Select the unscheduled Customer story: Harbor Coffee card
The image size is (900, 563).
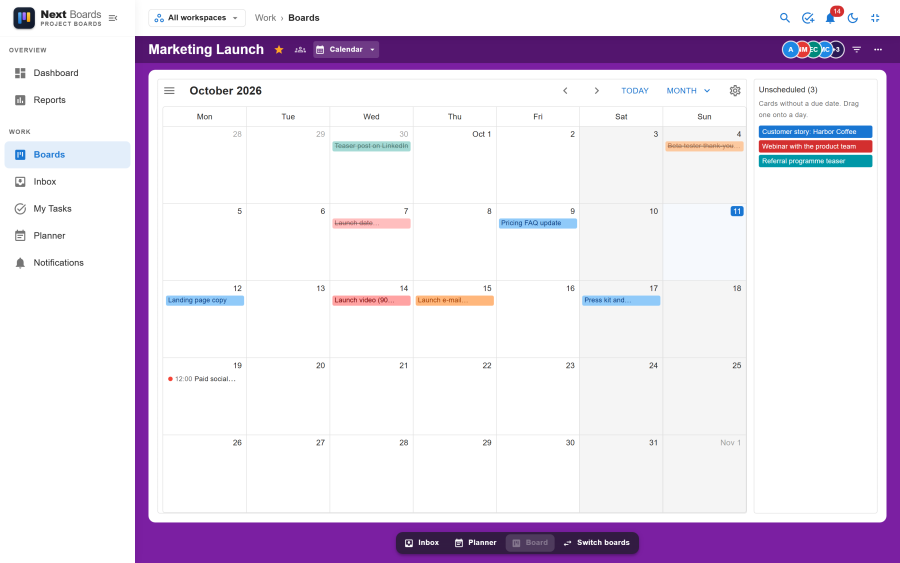(x=815, y=132)
